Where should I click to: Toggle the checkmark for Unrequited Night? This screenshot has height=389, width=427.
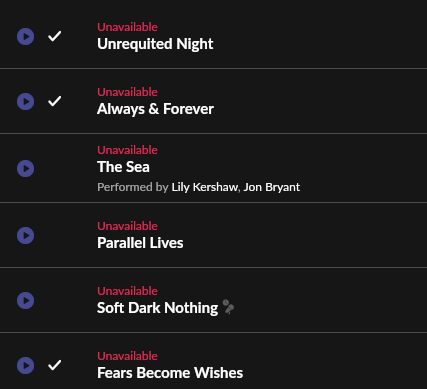coord(54,36)
